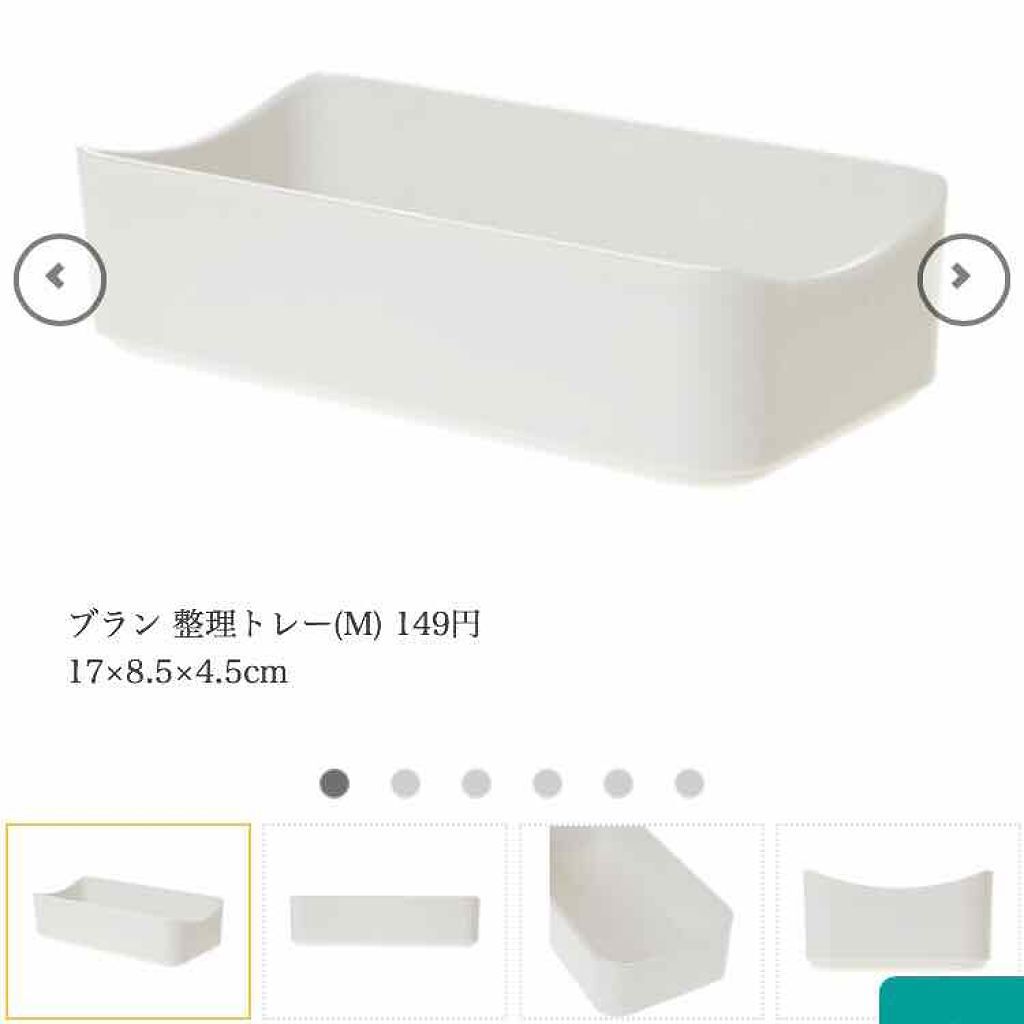
Task: Open the yellow-bordered angled tray thumbnail
Action: coord(129,921)
